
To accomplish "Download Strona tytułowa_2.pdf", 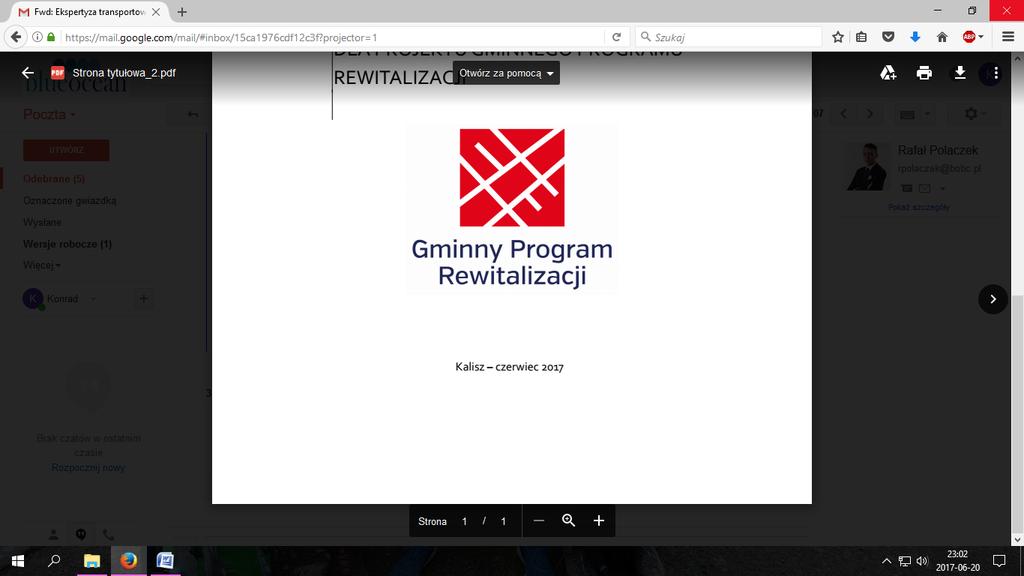I will coord(960,72).
